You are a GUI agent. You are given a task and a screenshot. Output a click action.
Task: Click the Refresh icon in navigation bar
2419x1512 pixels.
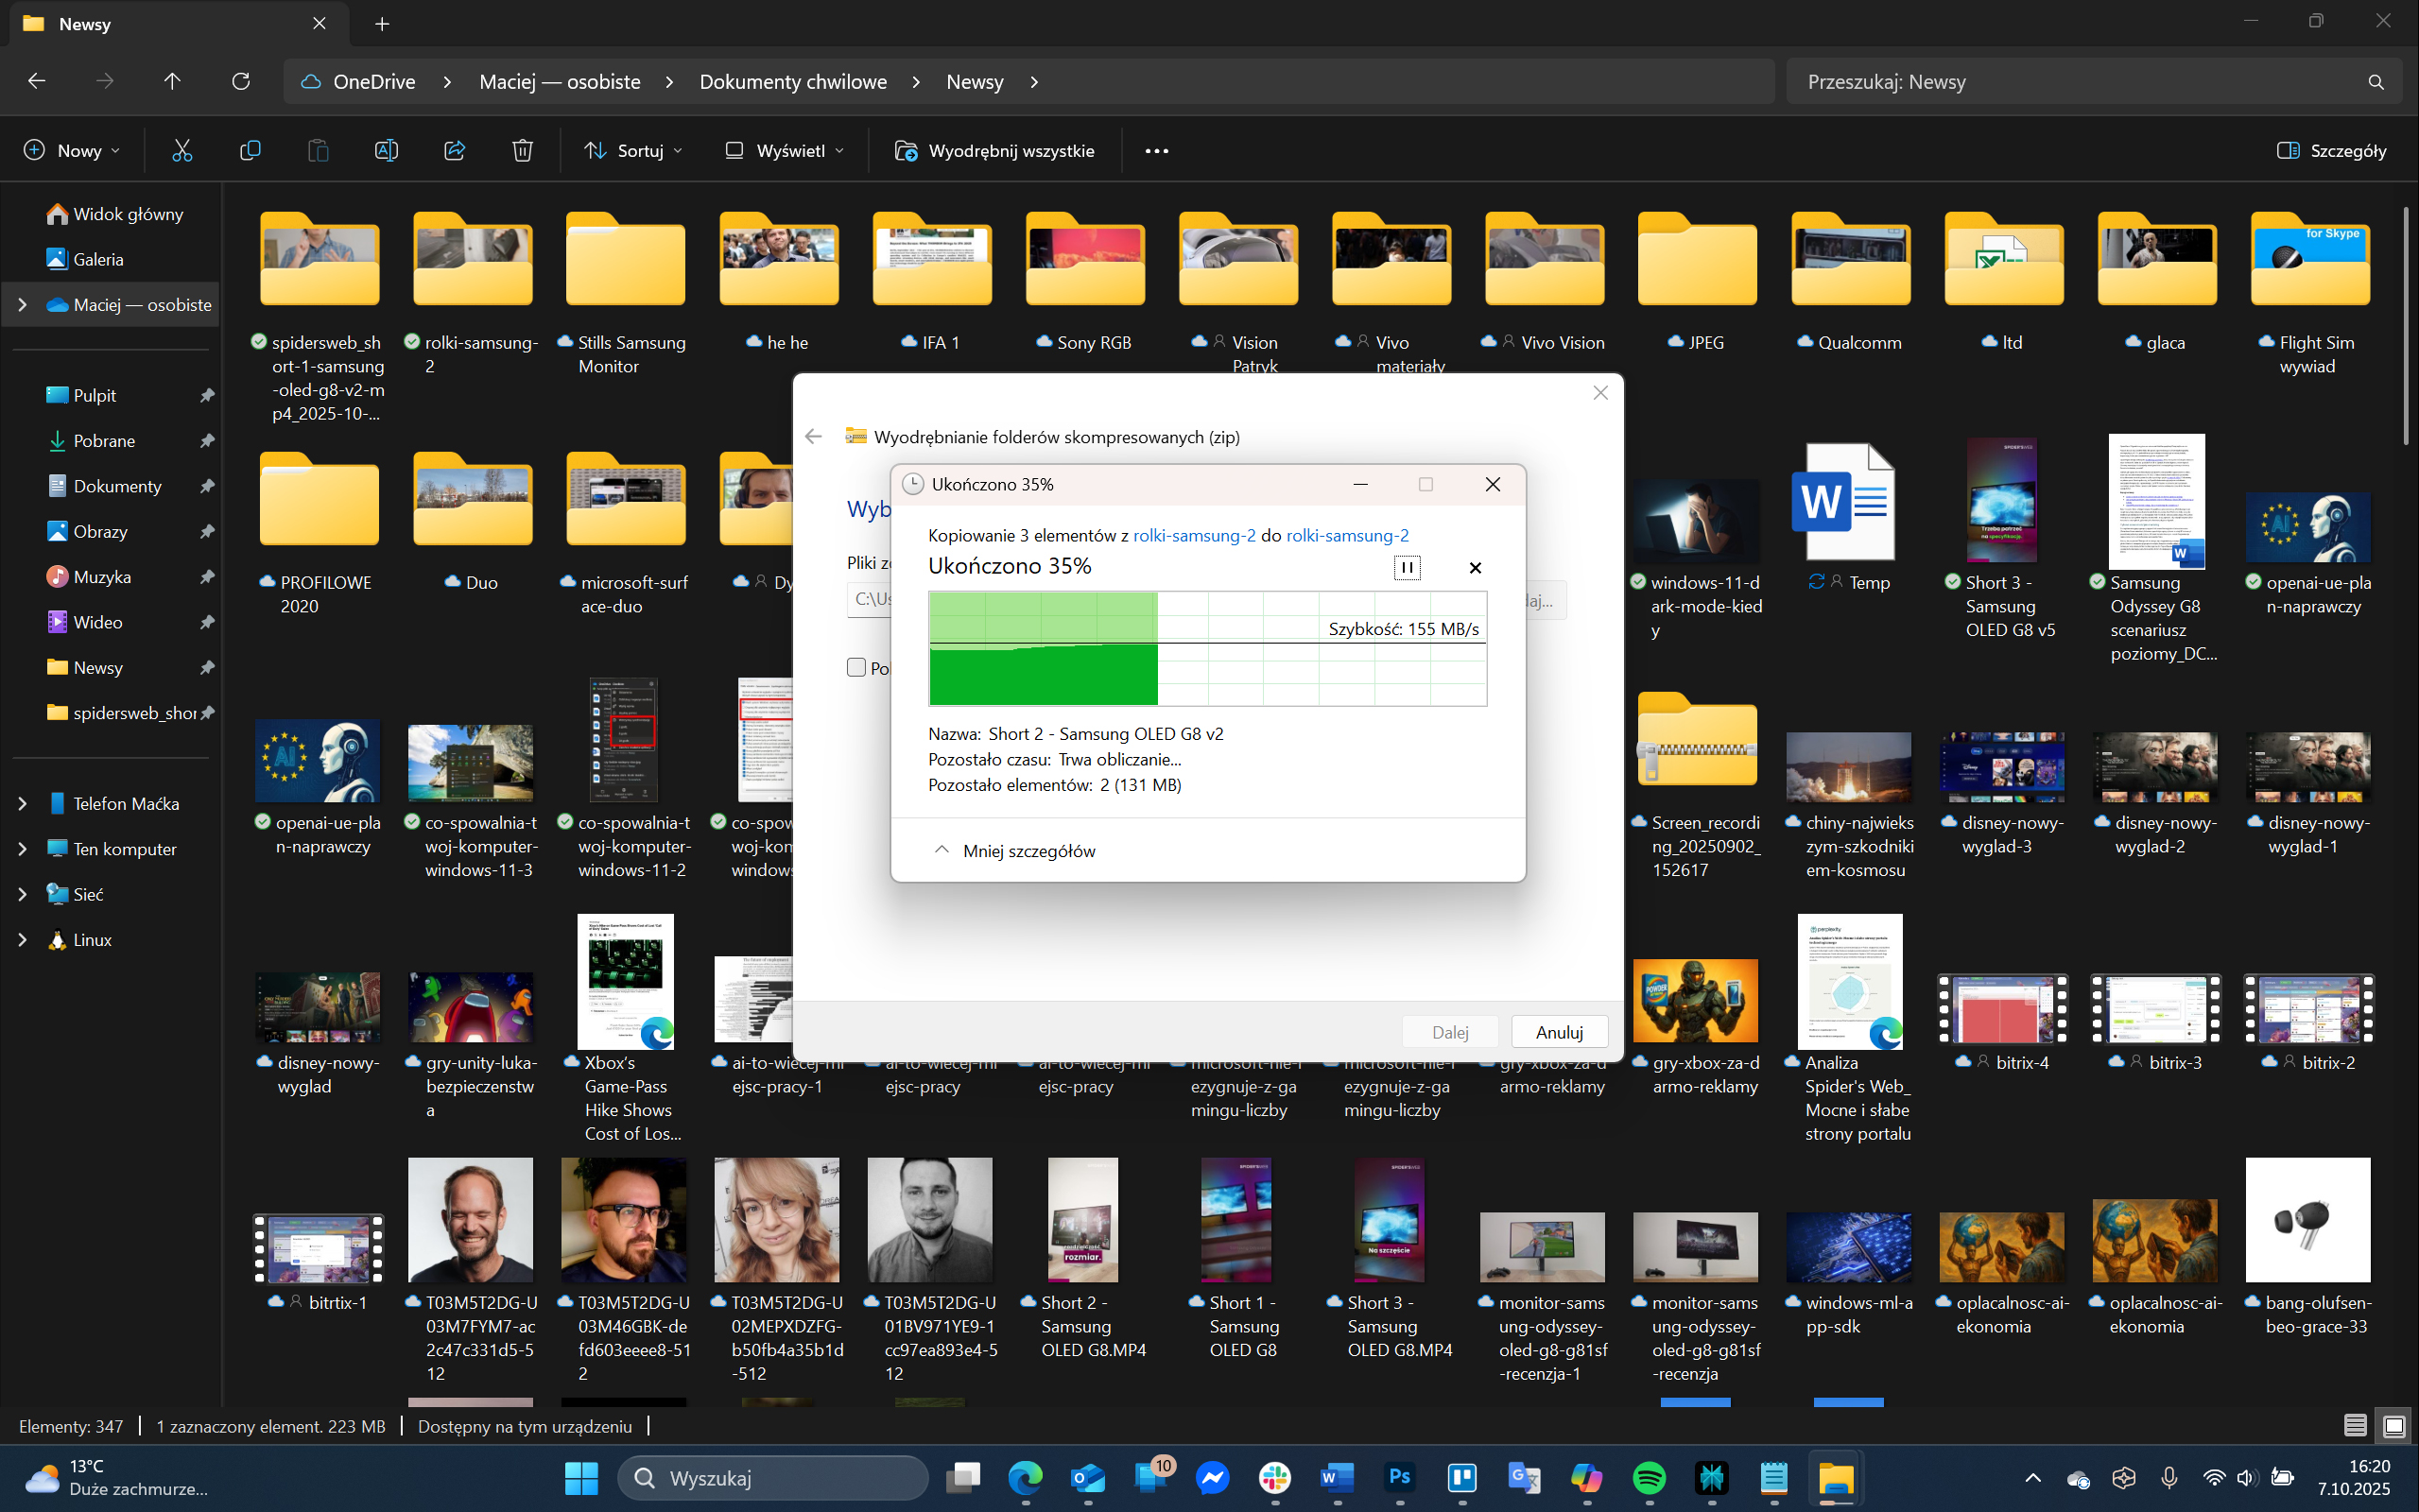tap(241, 82)
